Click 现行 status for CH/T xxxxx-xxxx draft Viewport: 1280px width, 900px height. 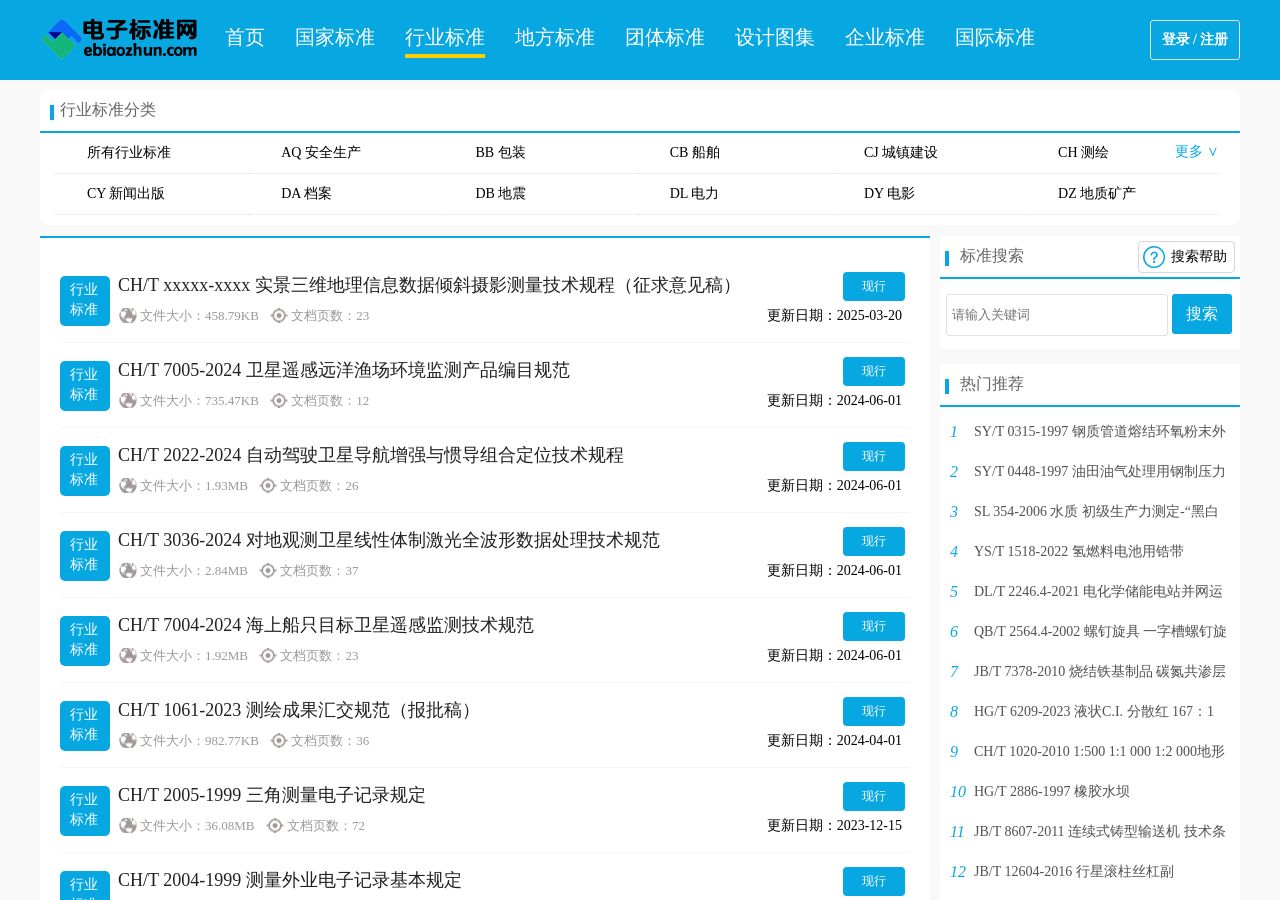874,286
